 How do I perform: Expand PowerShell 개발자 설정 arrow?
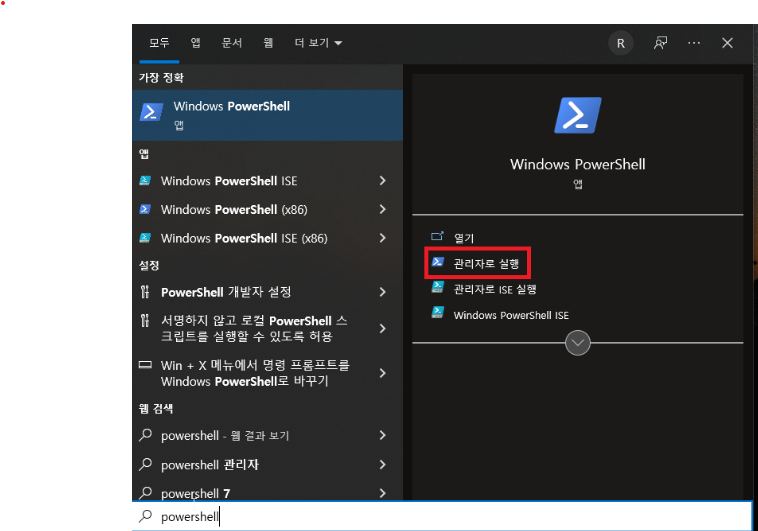[x=382, y=292]
